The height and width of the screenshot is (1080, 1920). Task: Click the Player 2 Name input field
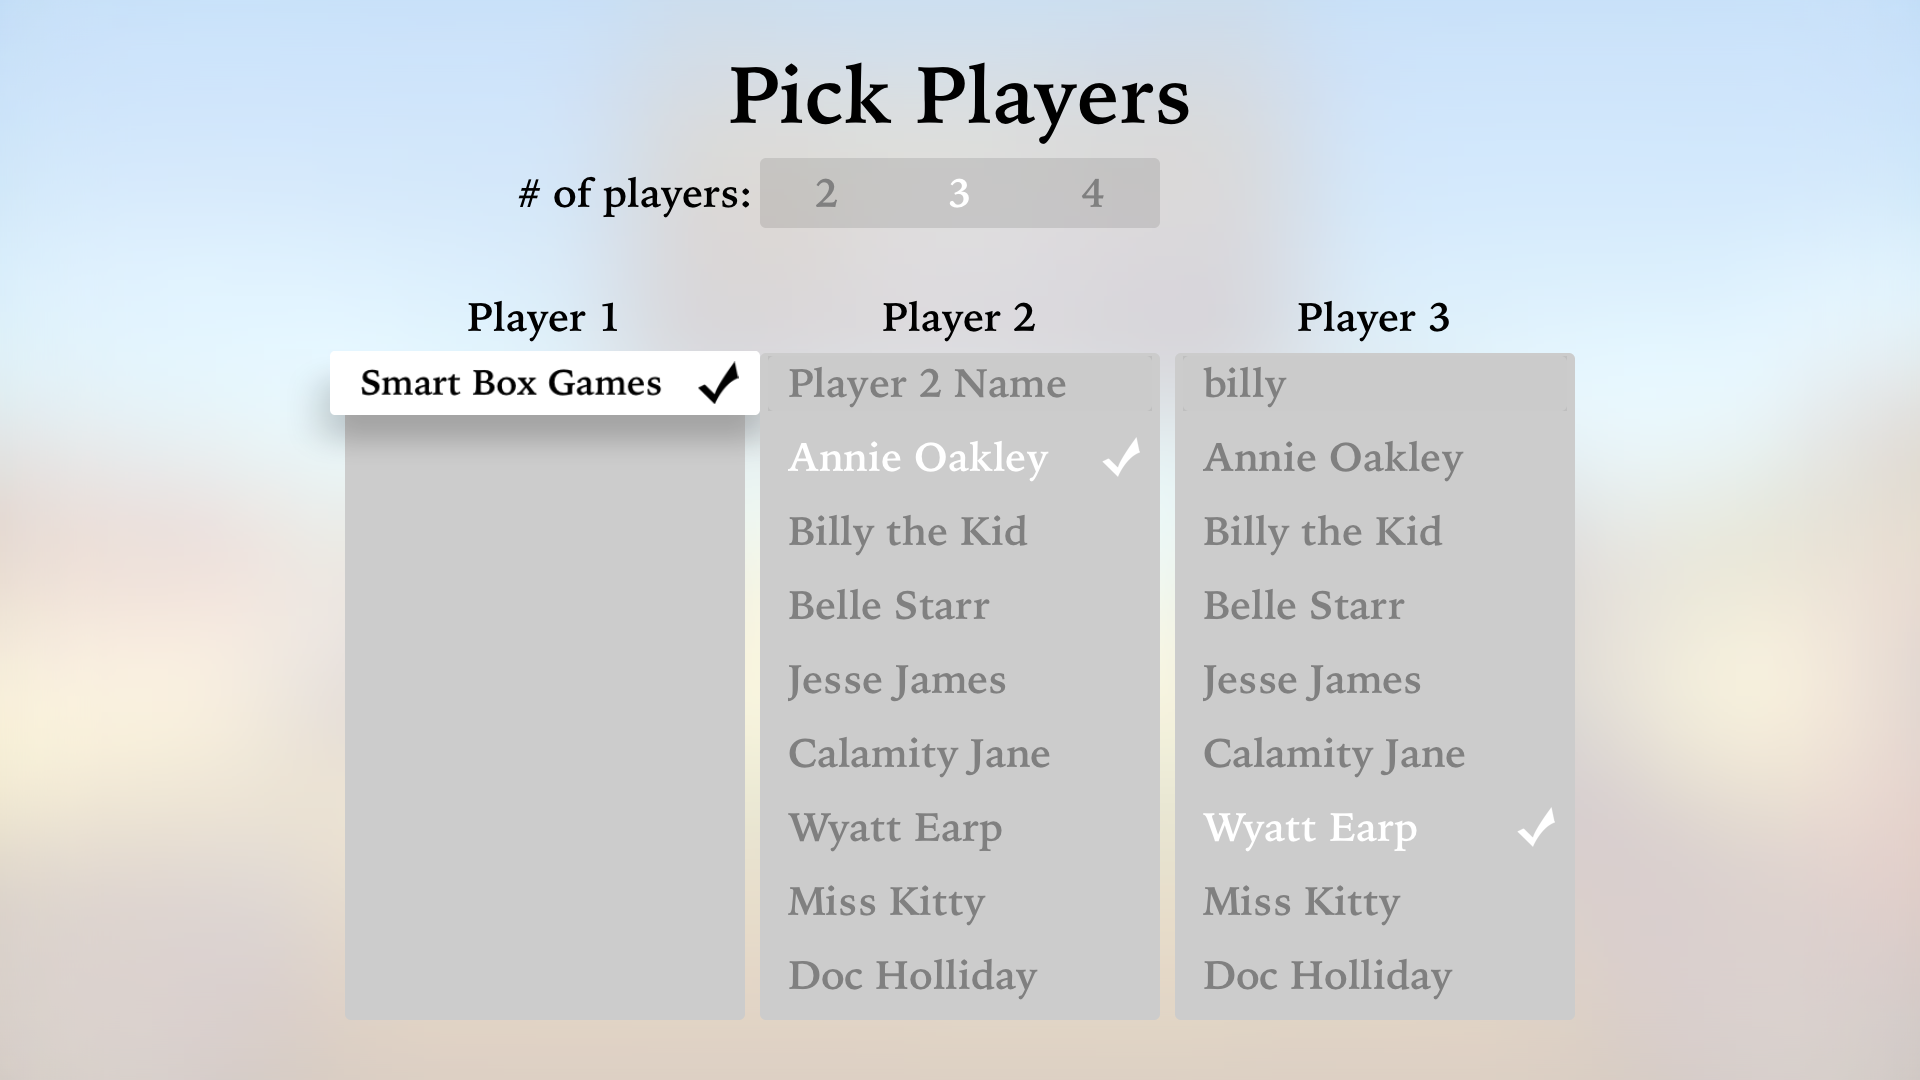(926, 384)
